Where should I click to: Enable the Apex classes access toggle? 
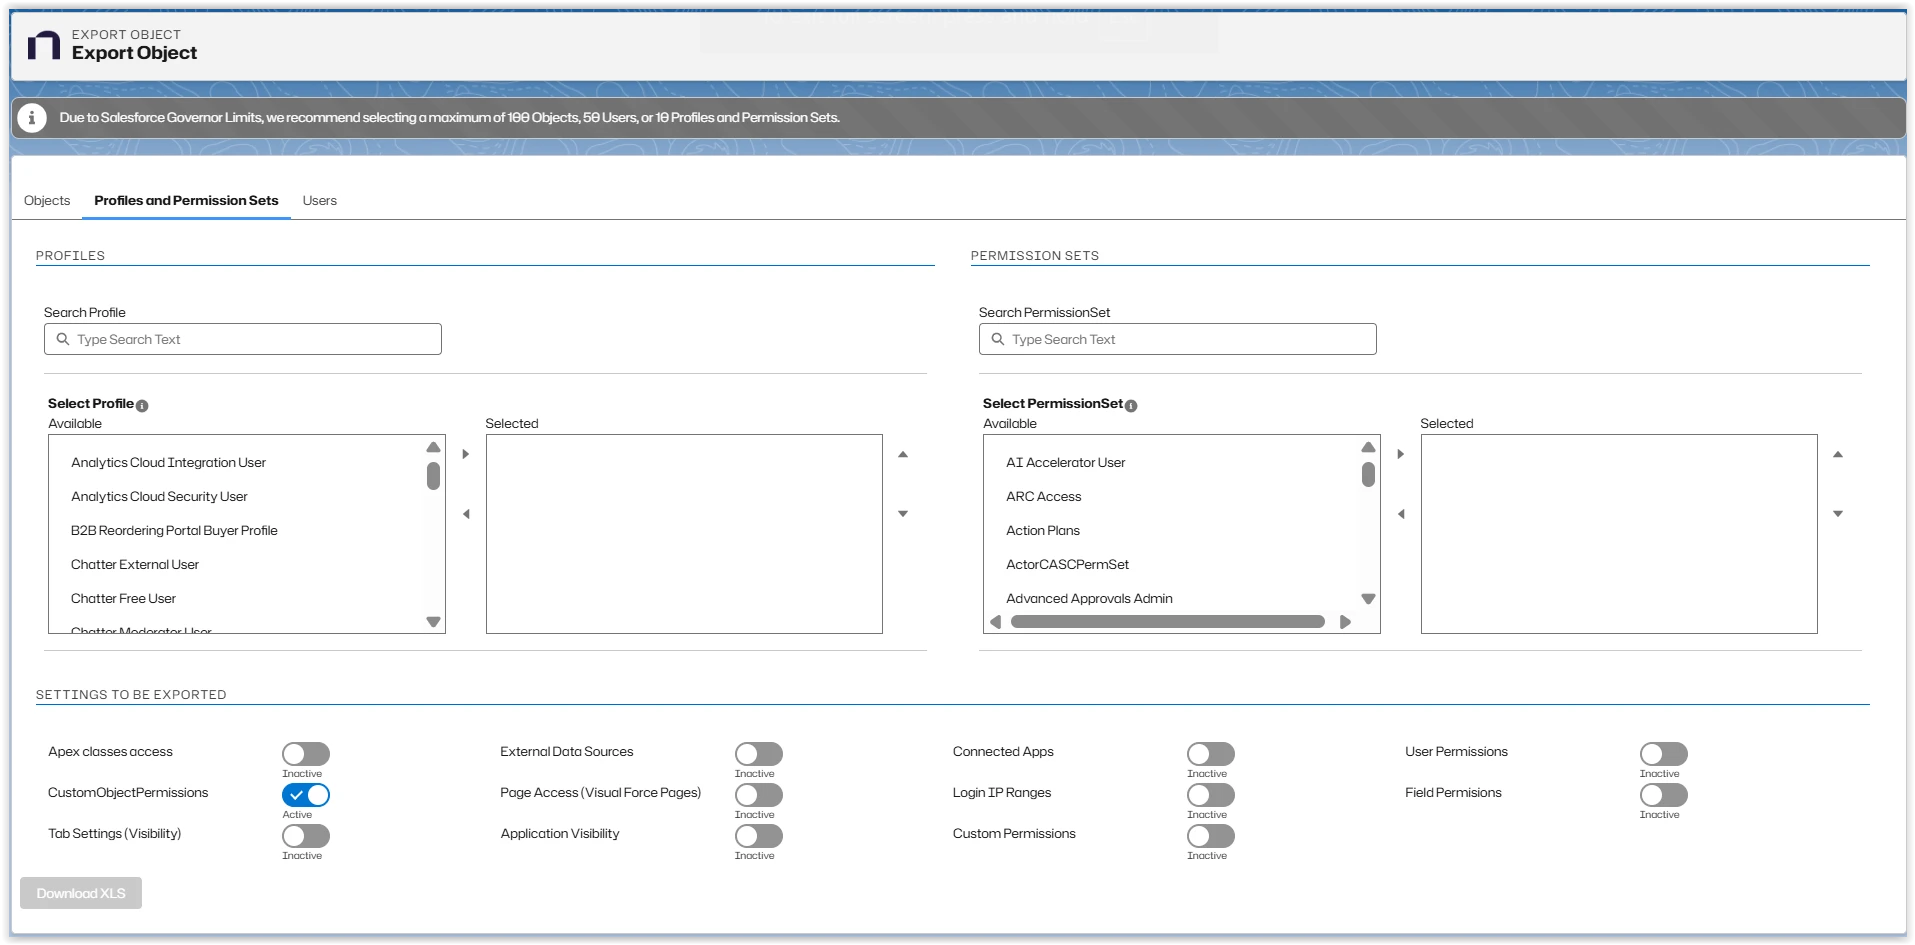pyautogui.click(x=305, y=754)
